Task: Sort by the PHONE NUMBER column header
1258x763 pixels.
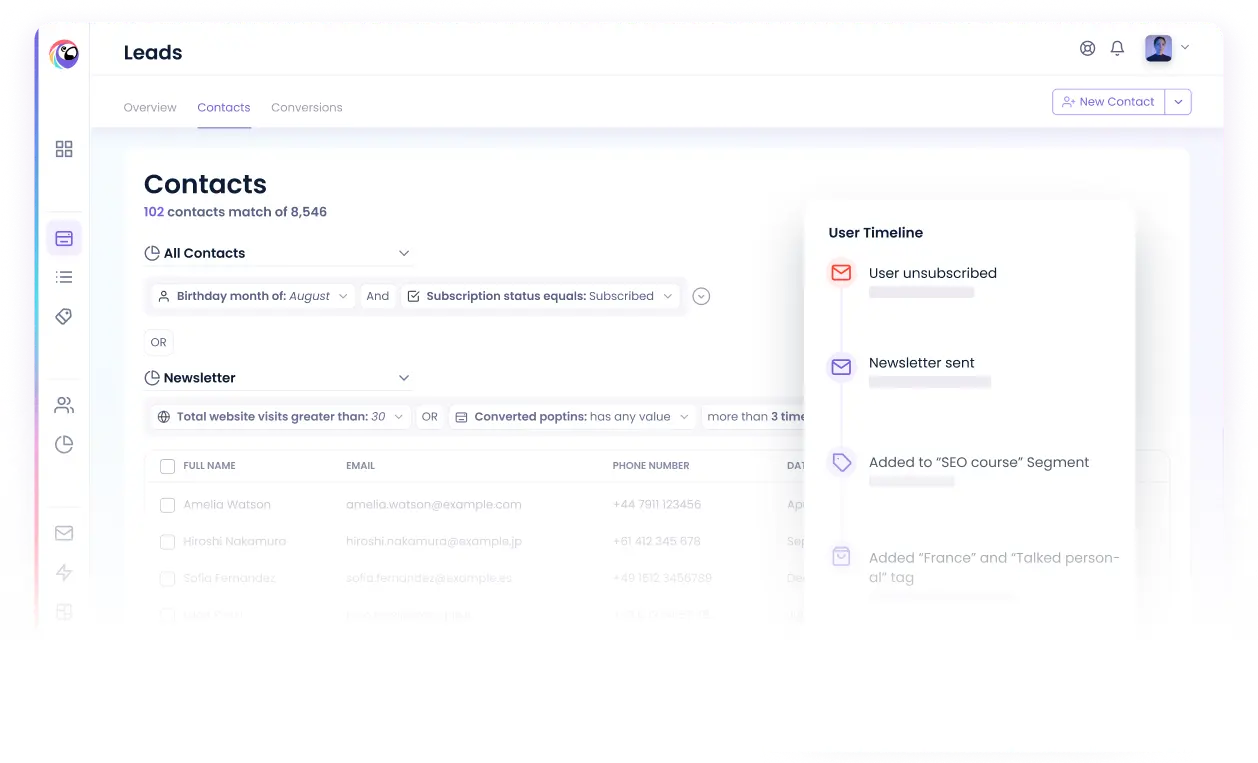Action: click(651, 466)
